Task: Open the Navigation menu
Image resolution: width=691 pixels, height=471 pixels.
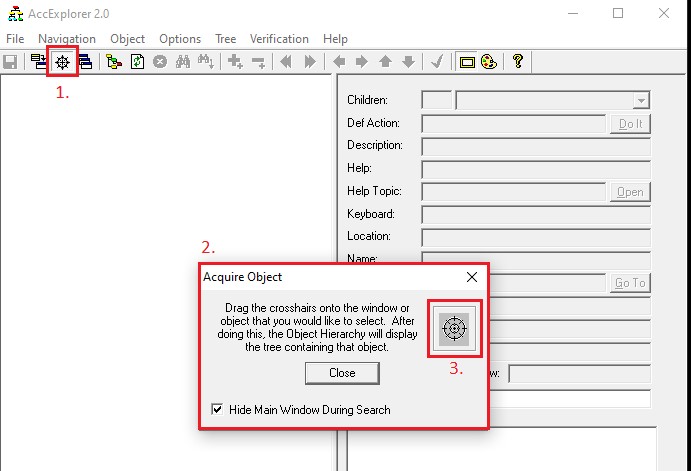Action: [x=67, y=39]
